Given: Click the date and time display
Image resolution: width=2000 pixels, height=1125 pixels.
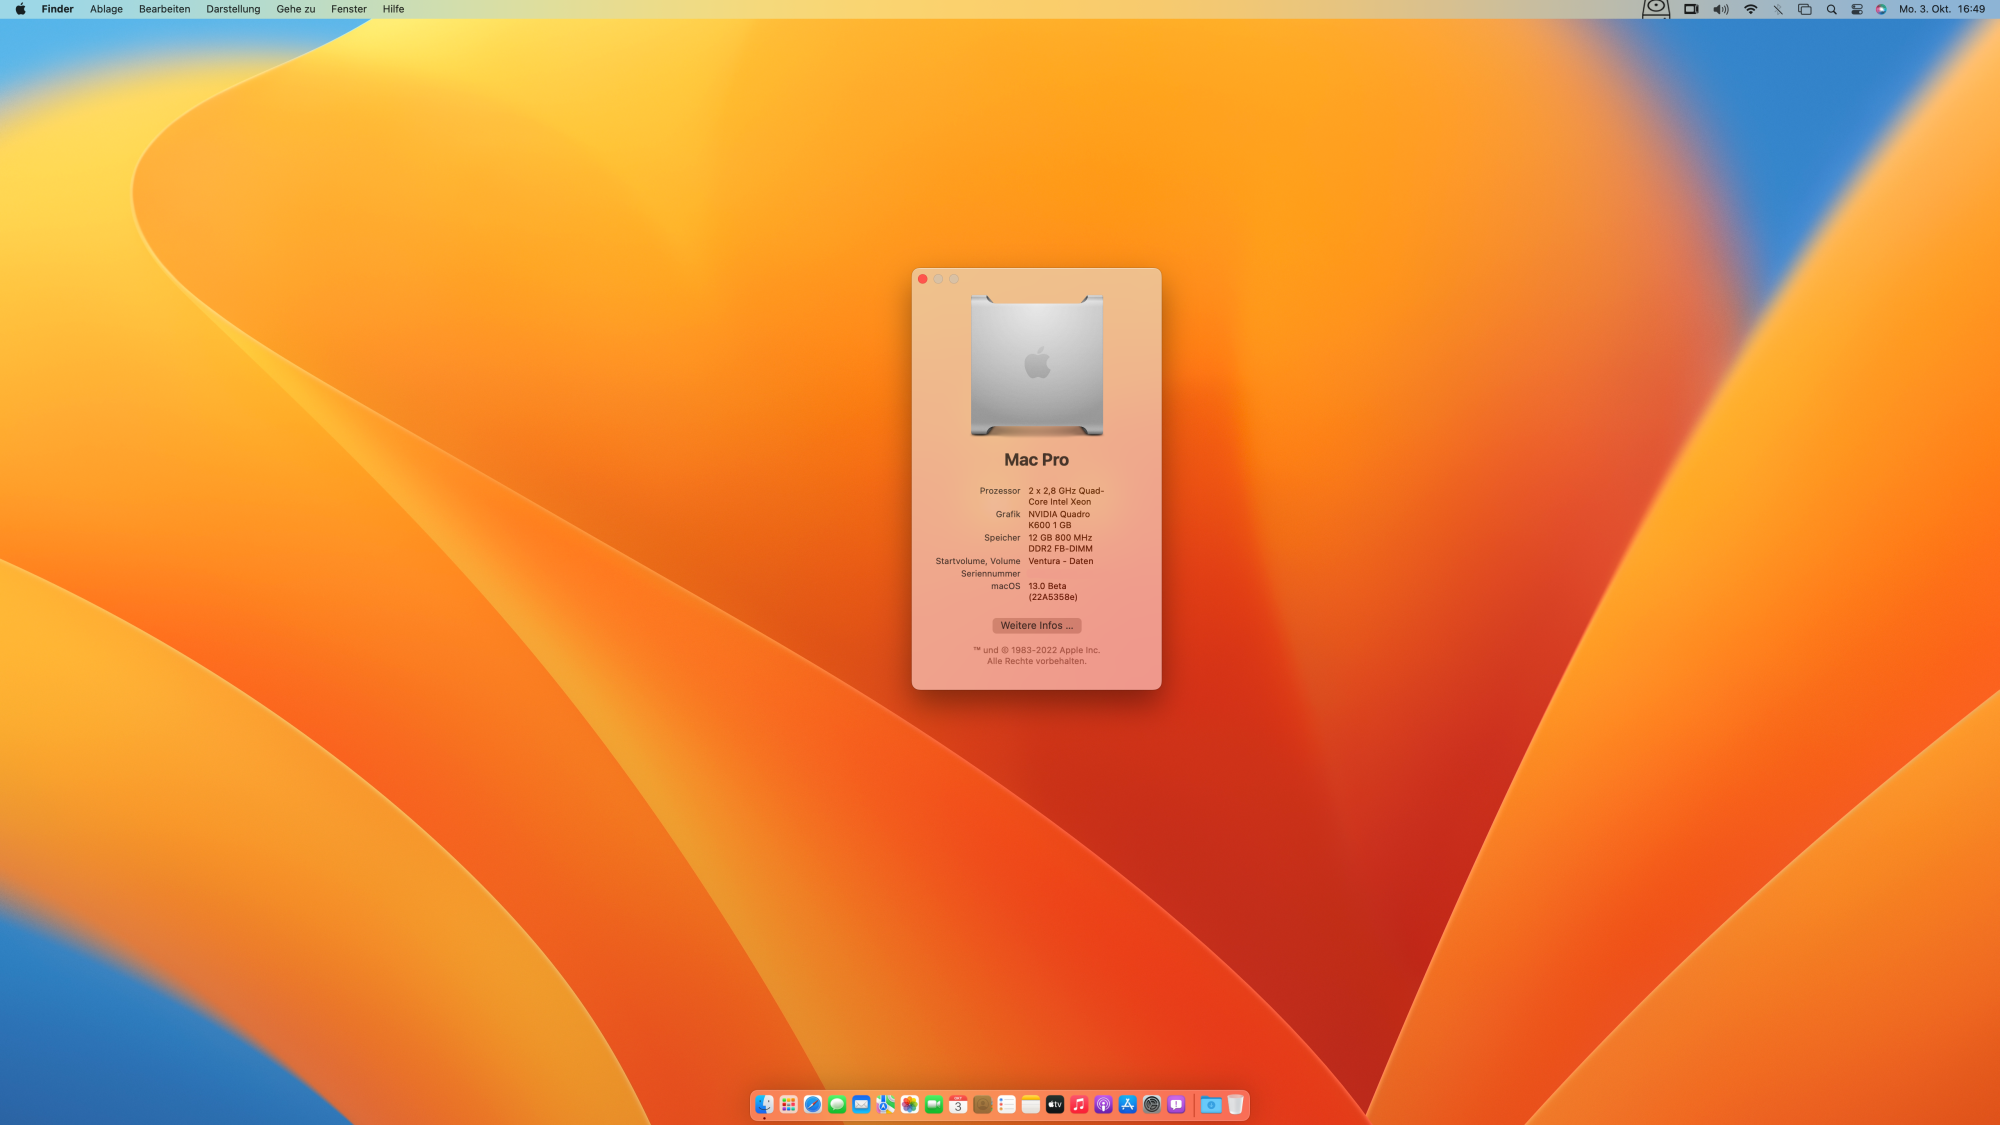Looking at the screenshot, I should [x=1941, y=9].
